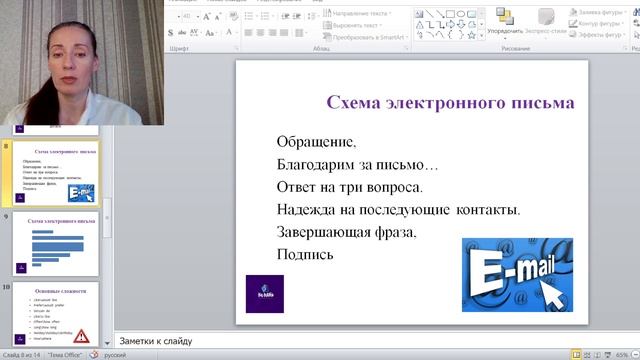Open the bulleted list style dropdown arrow
The height and width of the screenshot is (360, 640).
tap(256, 16)
